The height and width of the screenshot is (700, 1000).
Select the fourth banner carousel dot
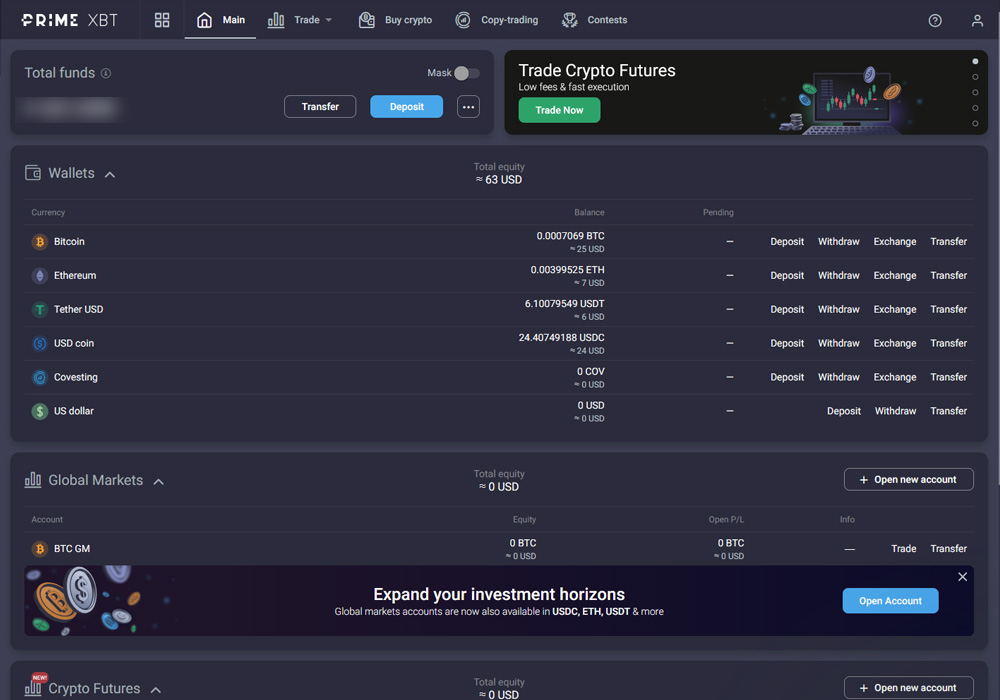pyautogui.click(x=975, y=108)
